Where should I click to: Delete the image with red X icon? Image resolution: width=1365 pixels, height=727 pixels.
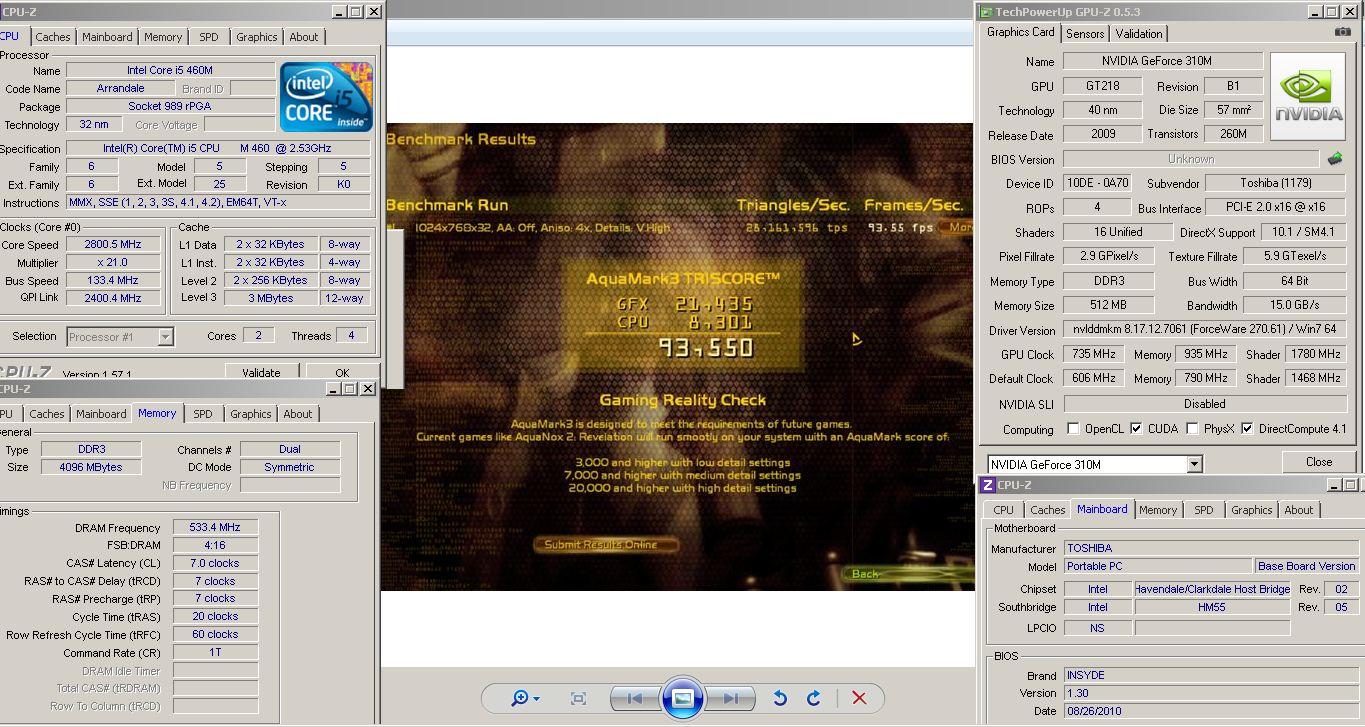click(x=859, y=698)
